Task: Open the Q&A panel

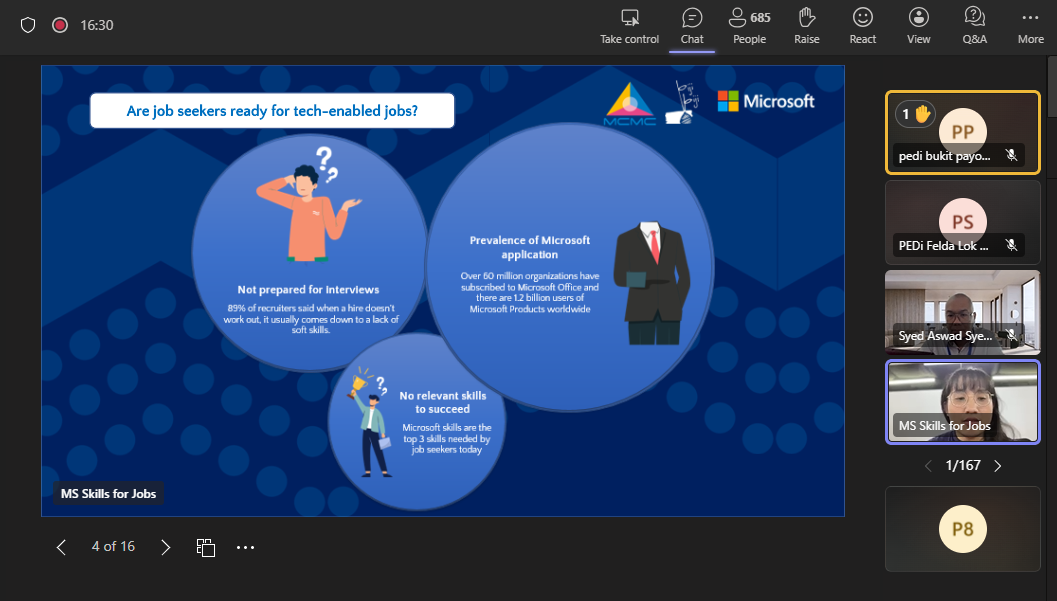Action: 974,18
